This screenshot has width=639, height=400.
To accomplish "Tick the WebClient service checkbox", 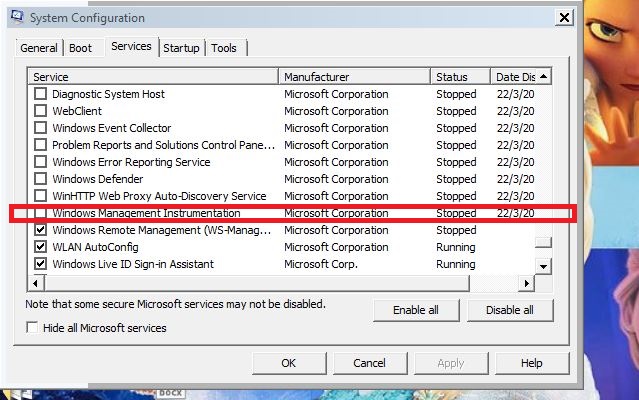I will 40,111.
